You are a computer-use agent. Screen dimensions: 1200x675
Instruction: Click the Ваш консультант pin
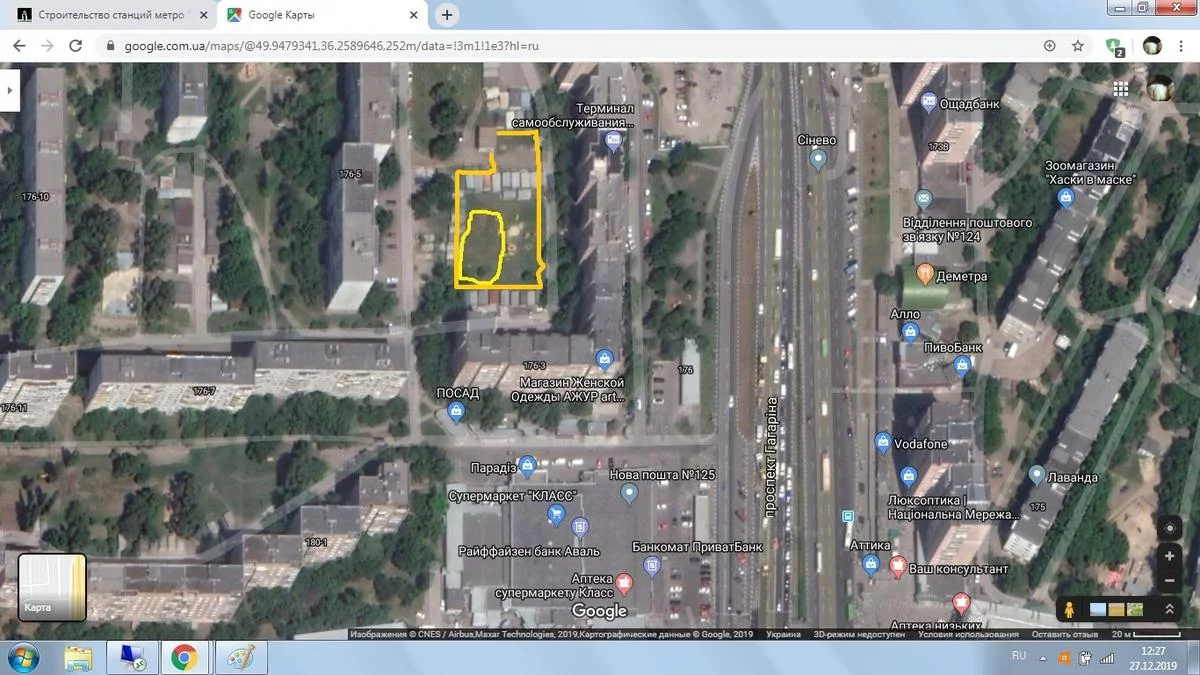coord(897,565)
